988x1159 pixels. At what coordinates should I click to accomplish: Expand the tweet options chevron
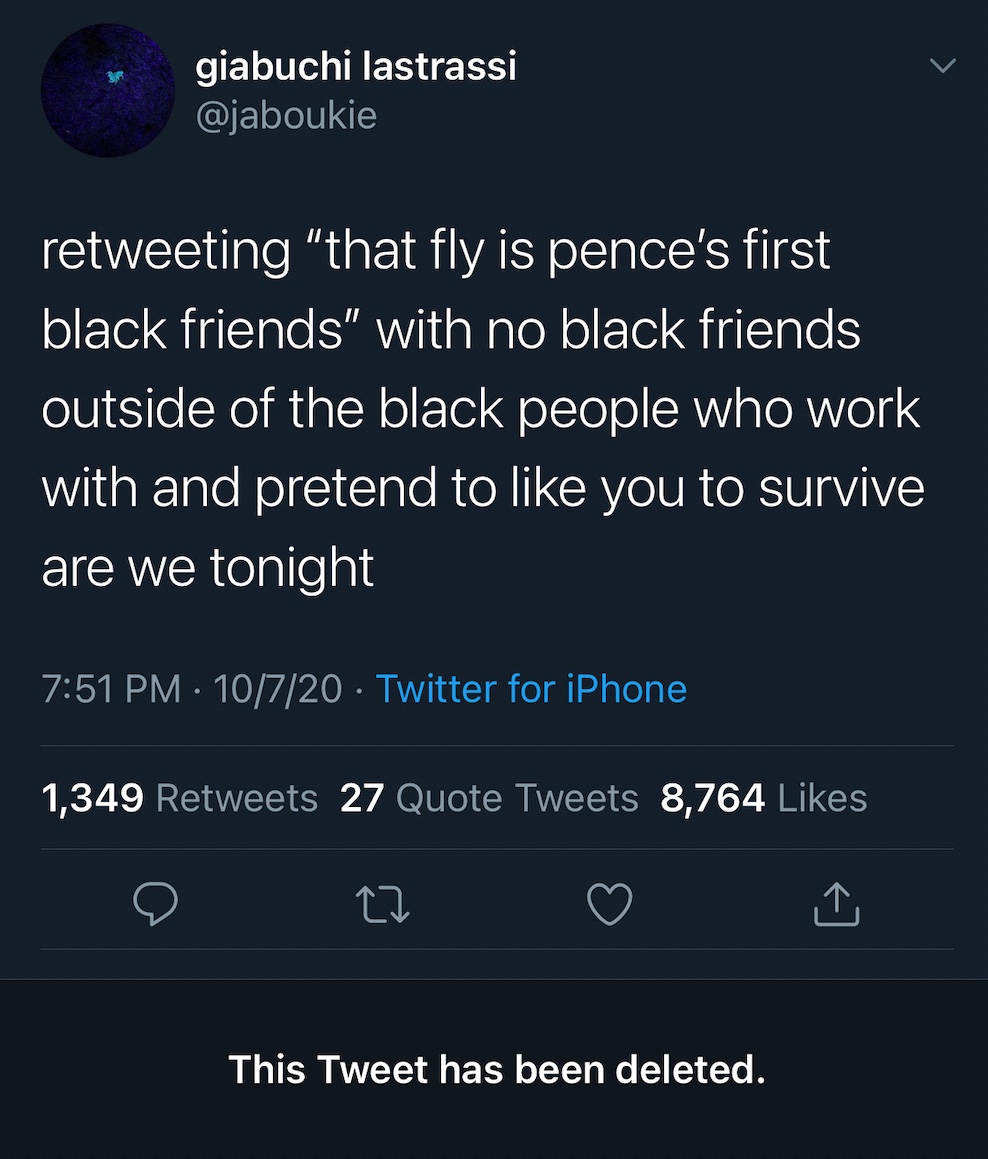pyautogui.click(x=942, y=67)
